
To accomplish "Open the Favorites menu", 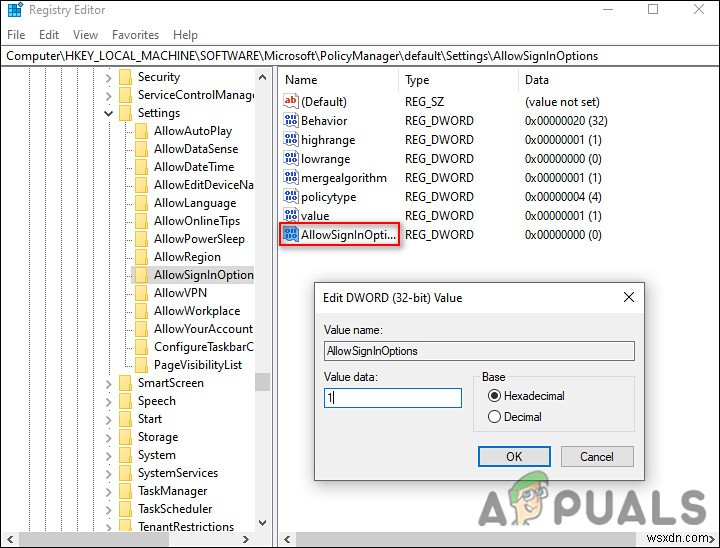I will tap(135, 35).
